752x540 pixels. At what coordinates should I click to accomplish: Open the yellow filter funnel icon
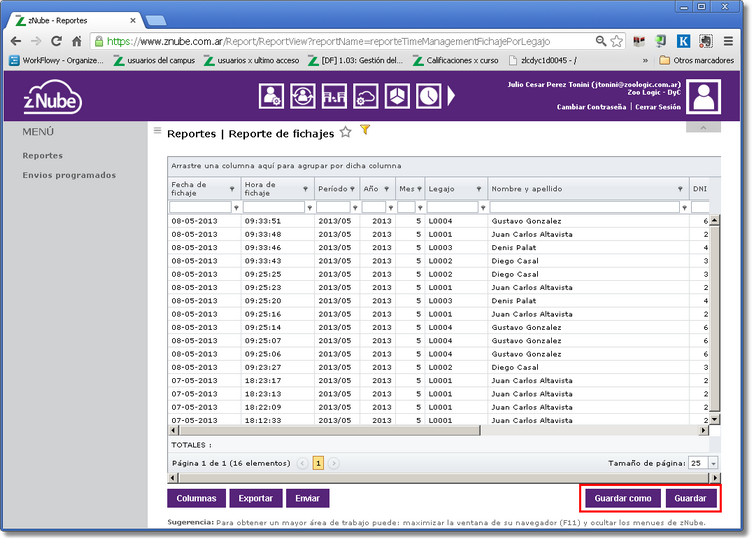pos(365,130)
